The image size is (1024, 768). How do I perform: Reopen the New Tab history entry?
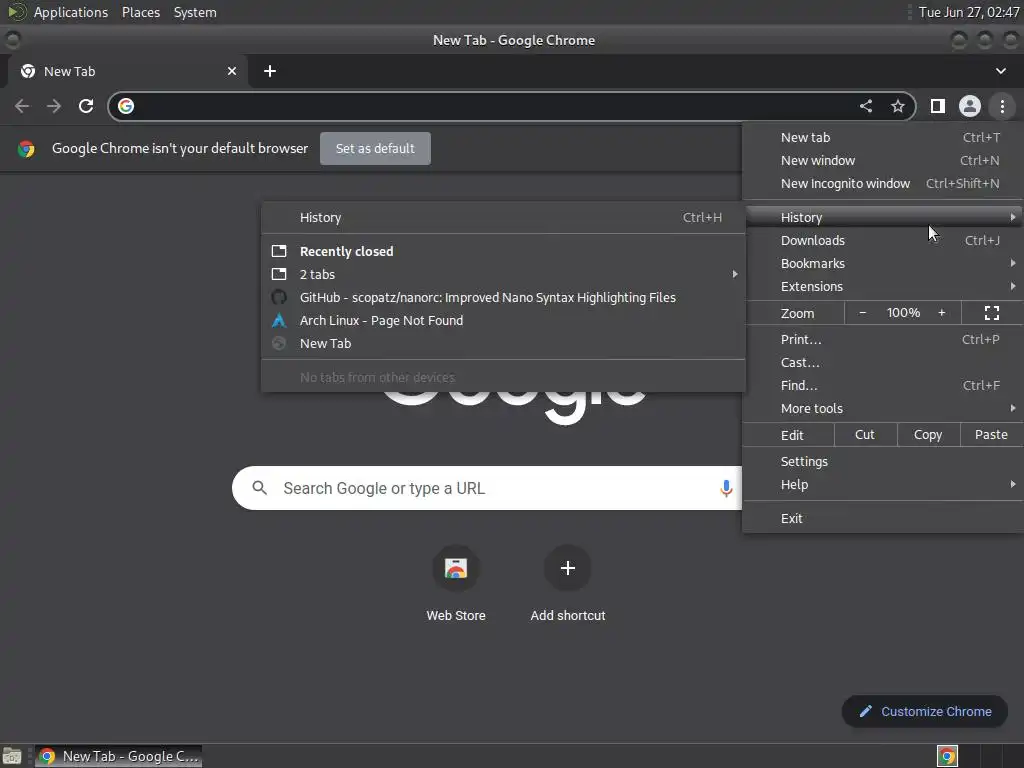(x=503, y=344)
